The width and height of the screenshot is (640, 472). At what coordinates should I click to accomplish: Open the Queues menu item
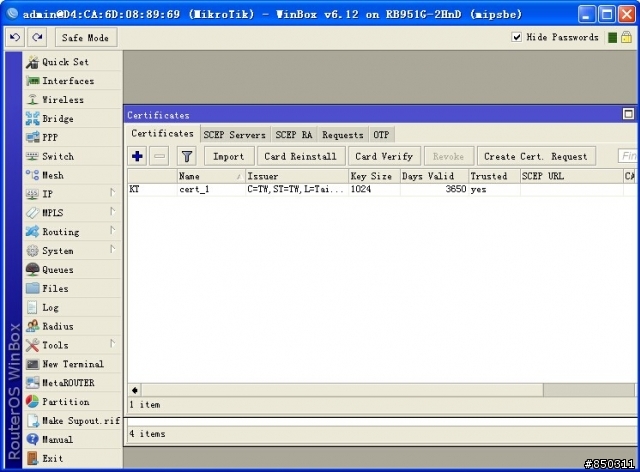click(73, 269)
